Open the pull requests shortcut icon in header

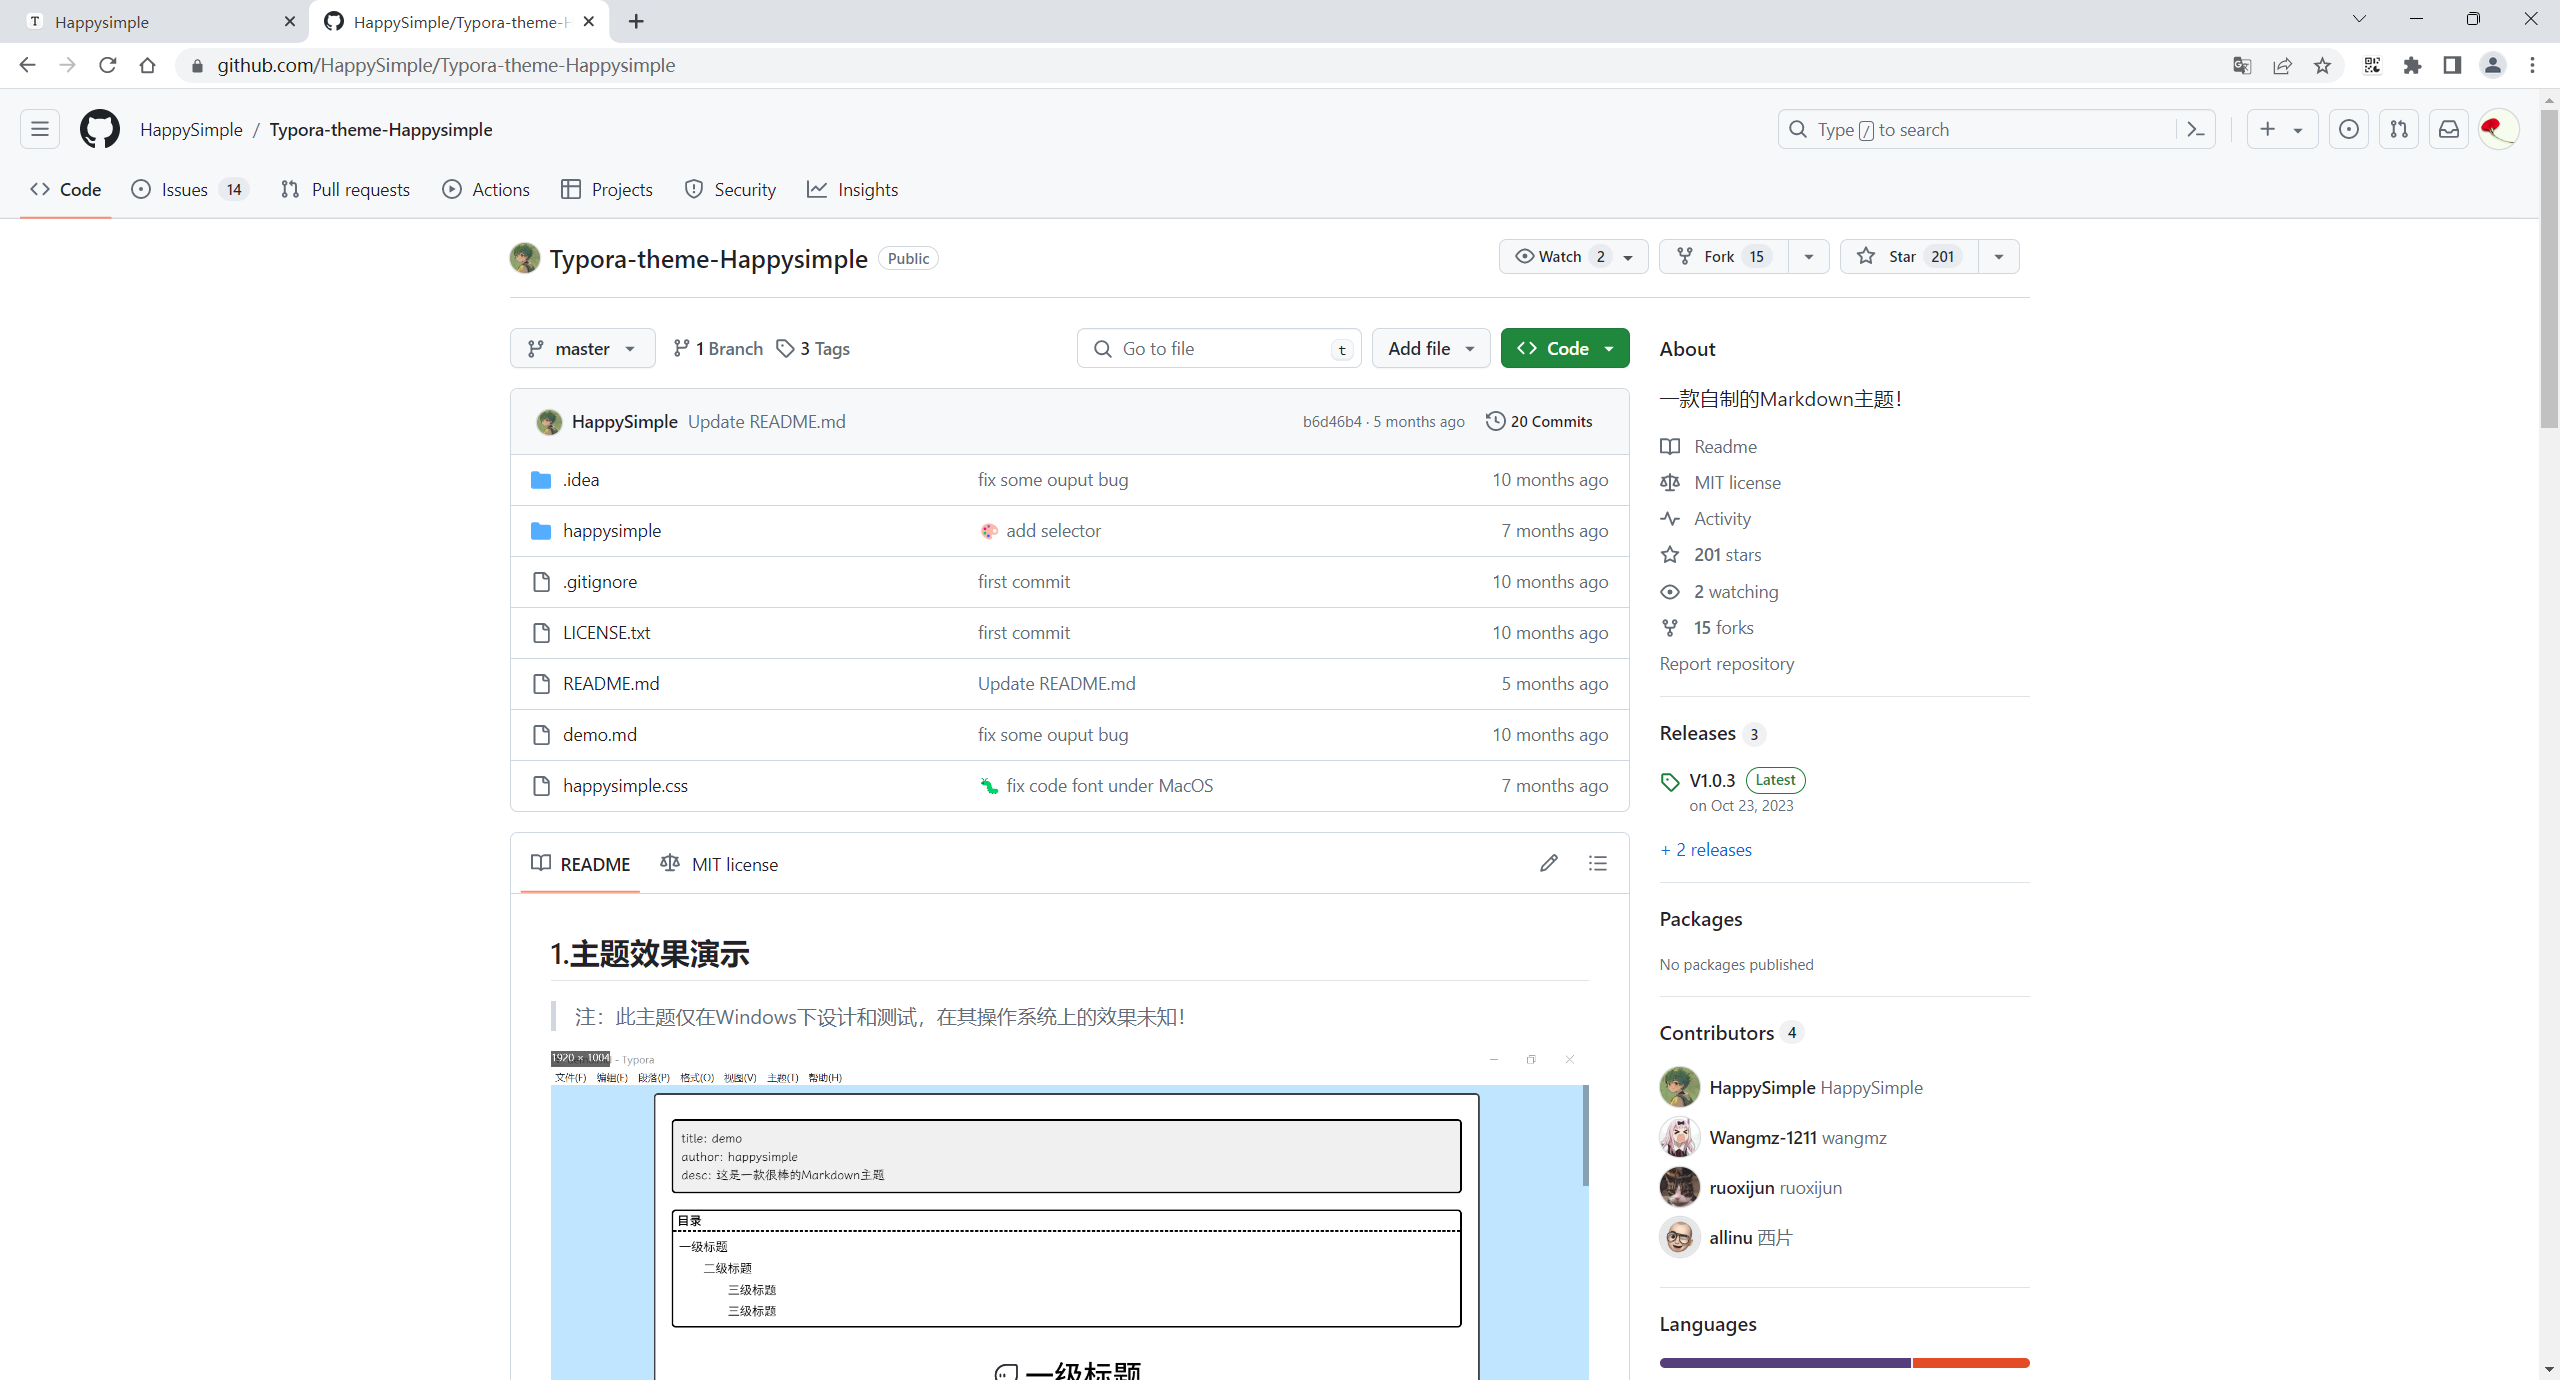click(x=2399, y=129)
